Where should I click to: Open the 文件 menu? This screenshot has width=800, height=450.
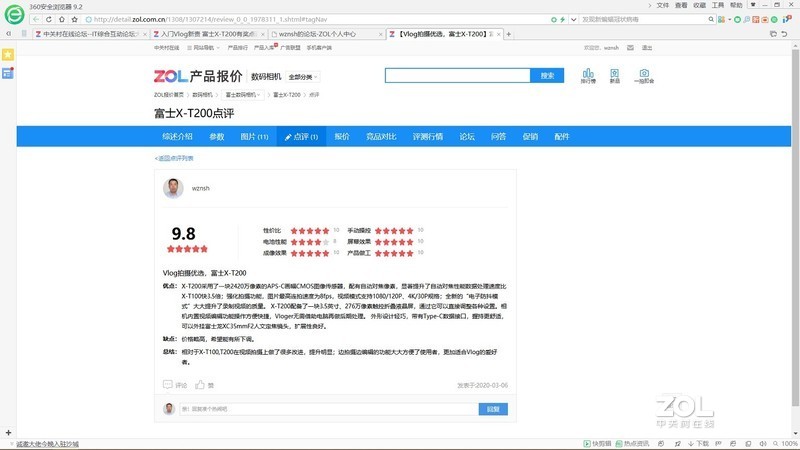(662, 5)
